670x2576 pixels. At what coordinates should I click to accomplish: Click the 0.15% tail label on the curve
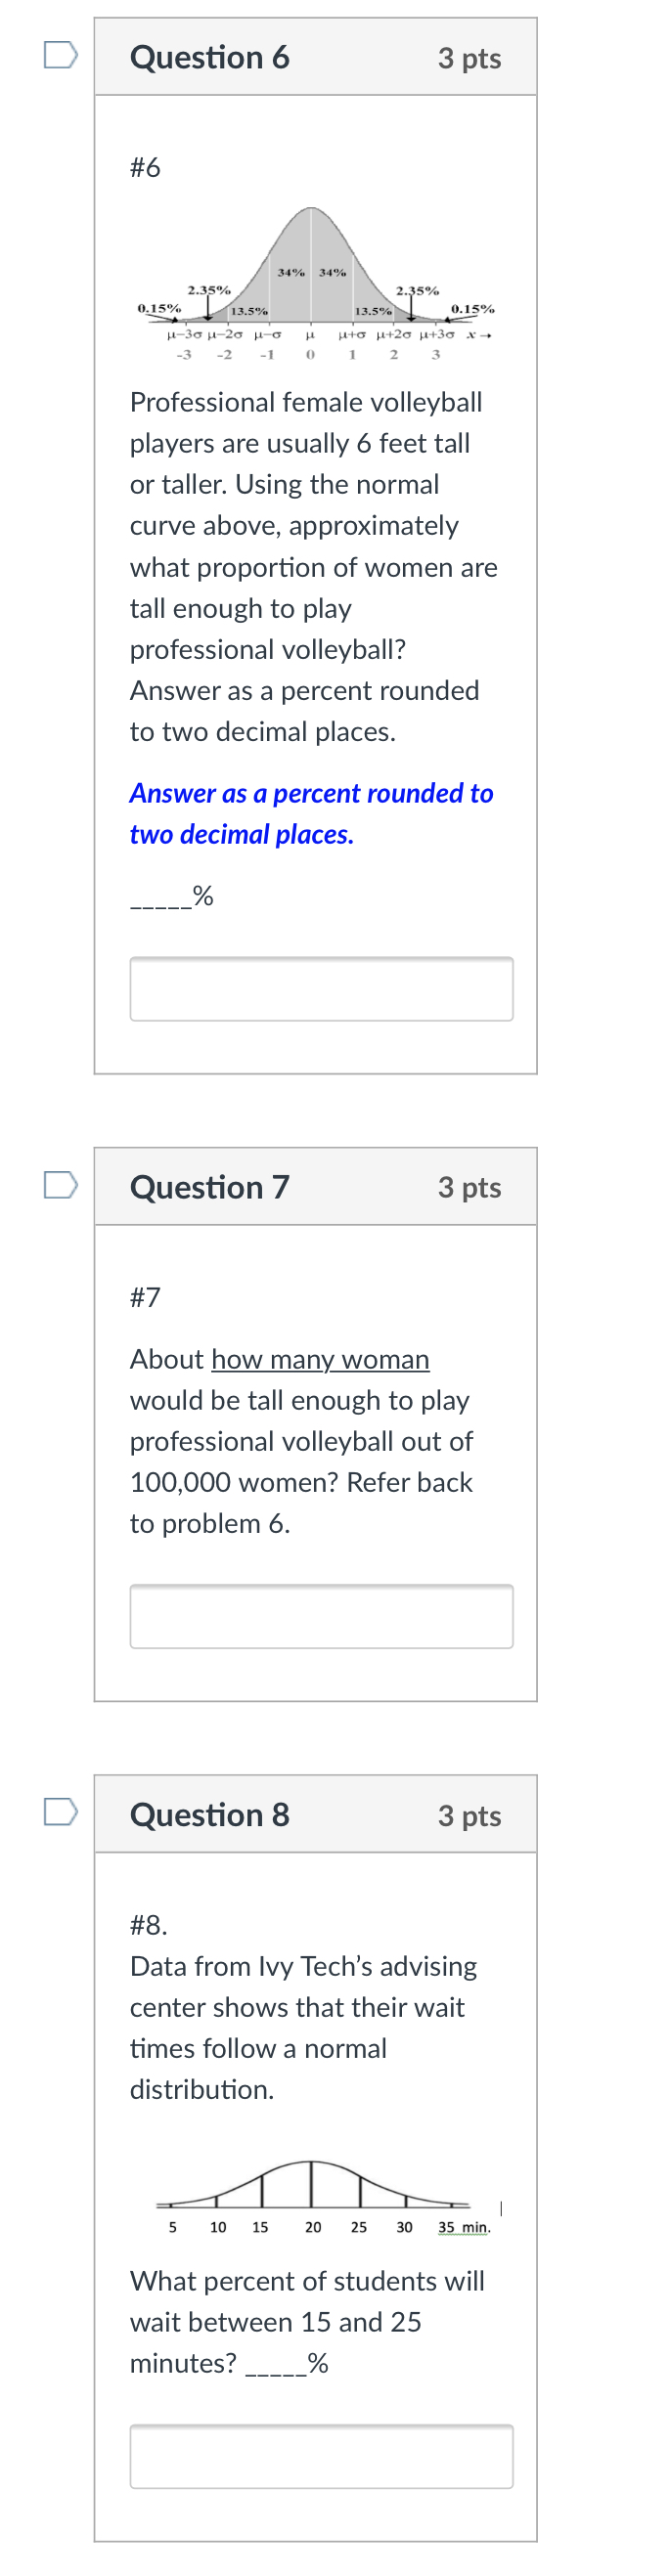pos(160,308)
